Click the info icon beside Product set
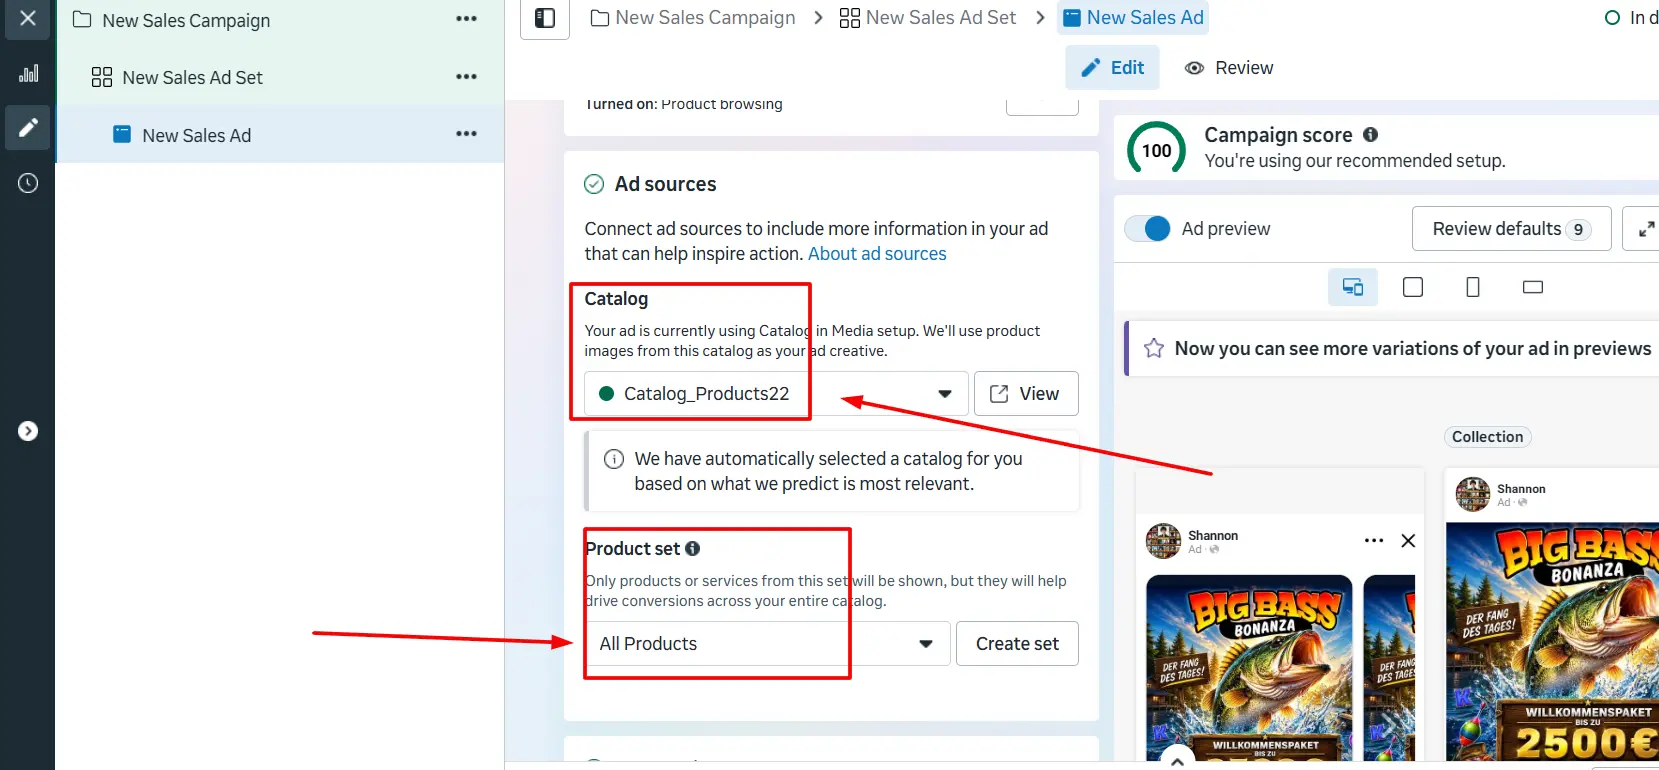 pos(692,549)
